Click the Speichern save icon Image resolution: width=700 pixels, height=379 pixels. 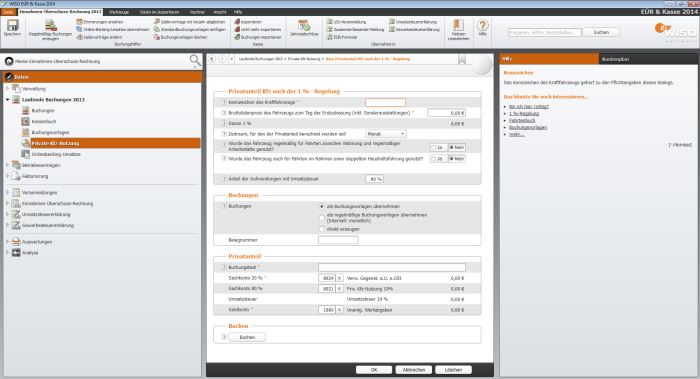[x=12, y=25]
